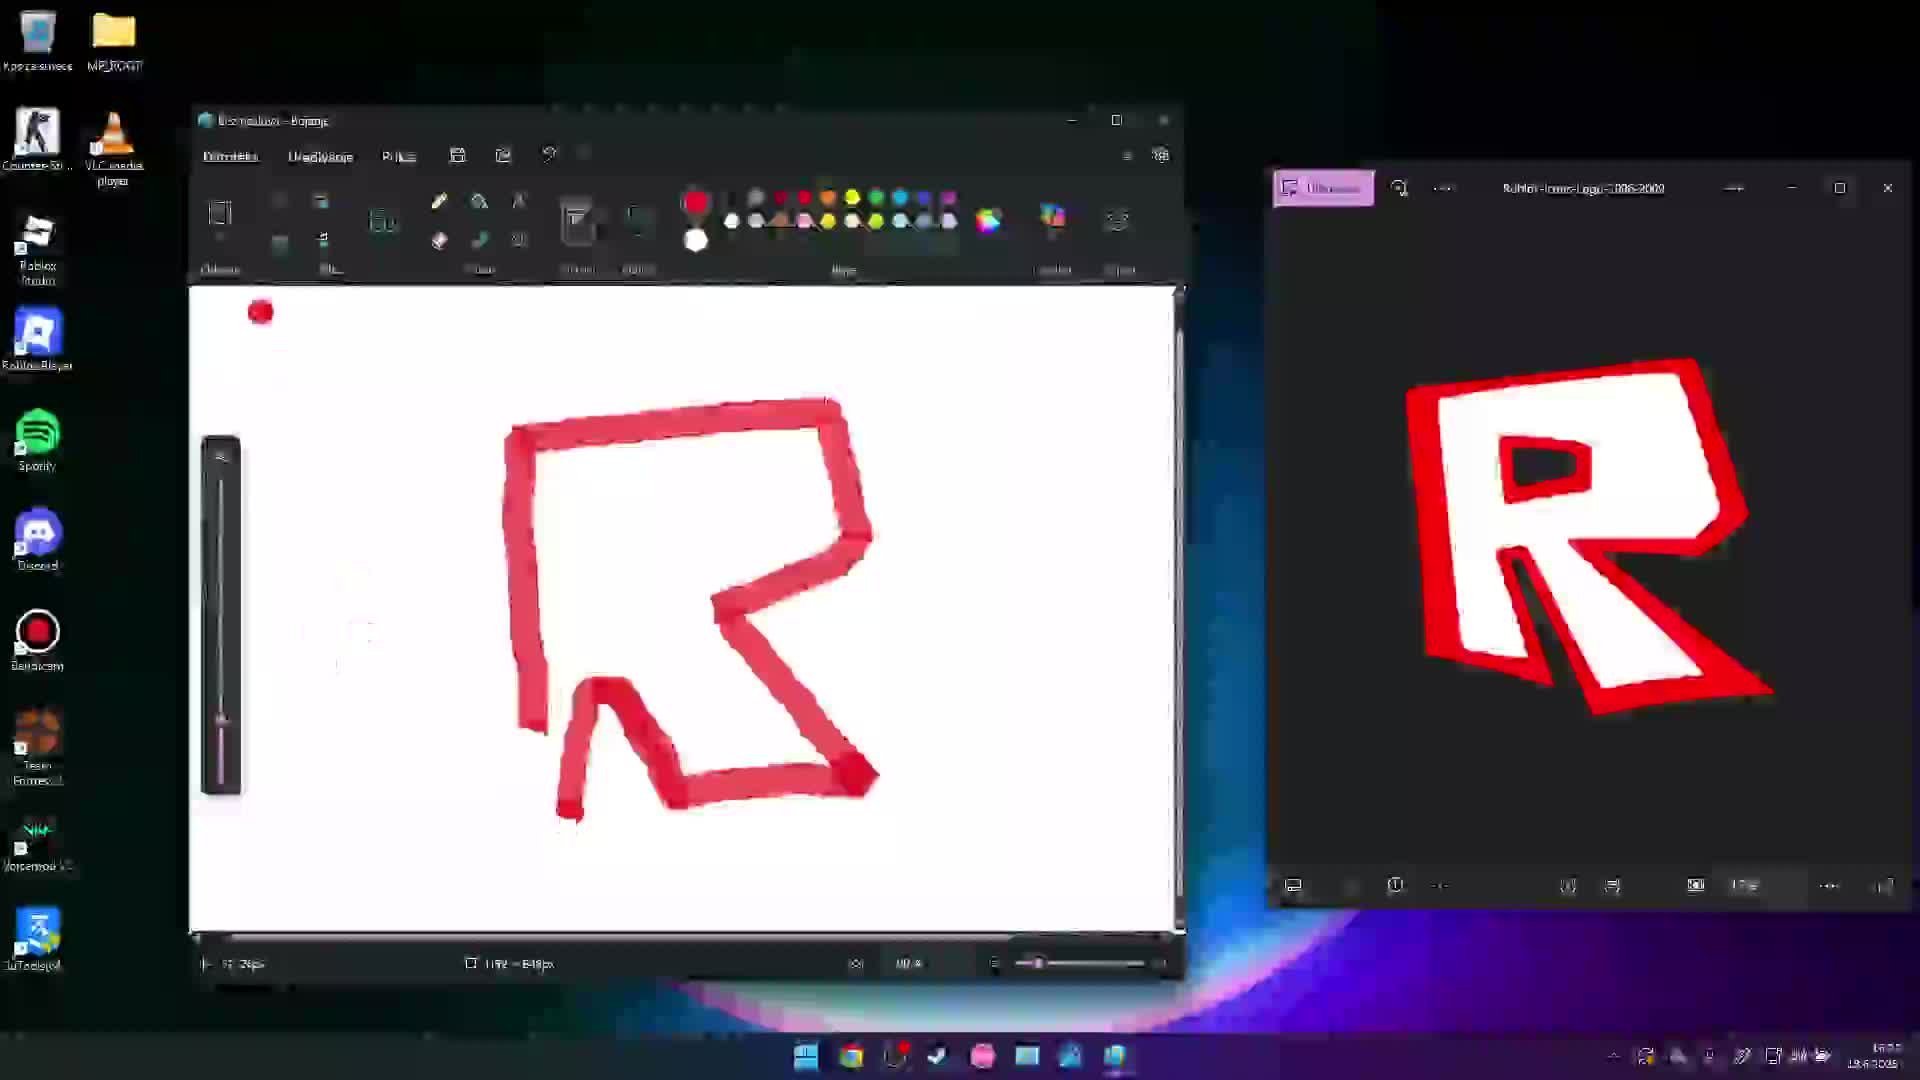
Task: Click the info icon in Photos bottom bar
Action: (x=1396, y=885)
